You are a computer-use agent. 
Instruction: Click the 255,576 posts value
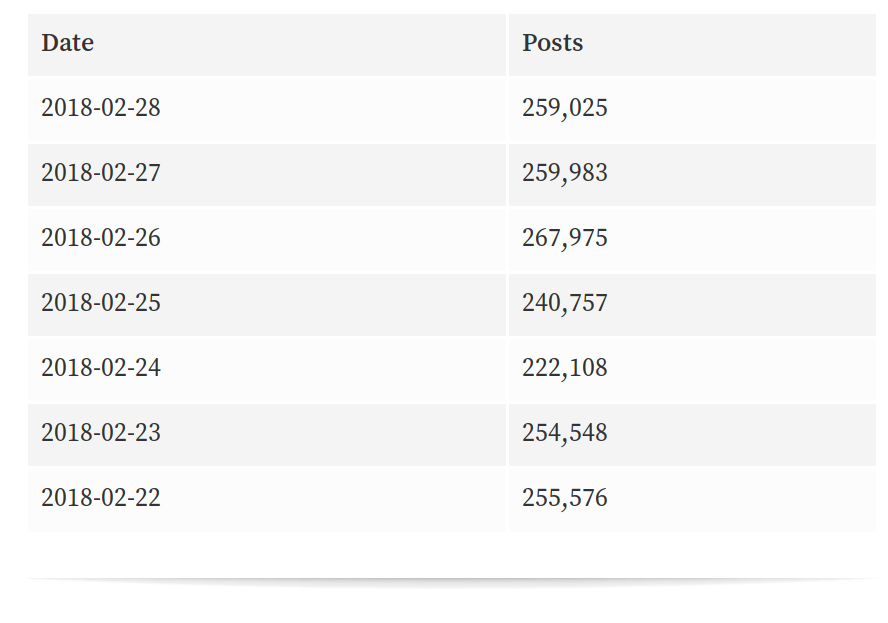tap(565, 498)
